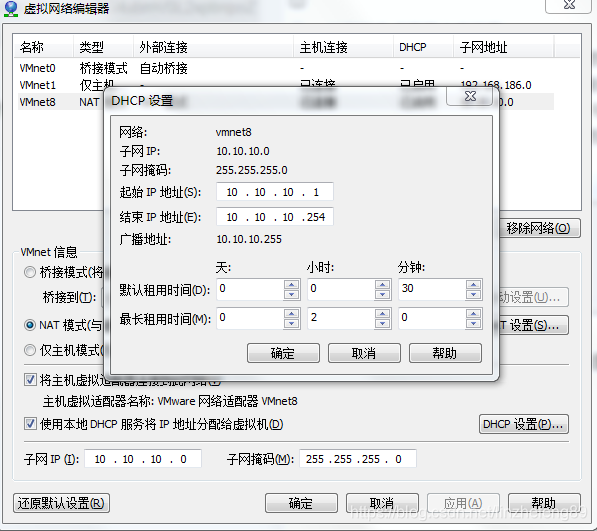The height and width of the screenshot is (531, 597).
Task: Click 起始 IP 地址 input field
Action: (x=275, y=191)
